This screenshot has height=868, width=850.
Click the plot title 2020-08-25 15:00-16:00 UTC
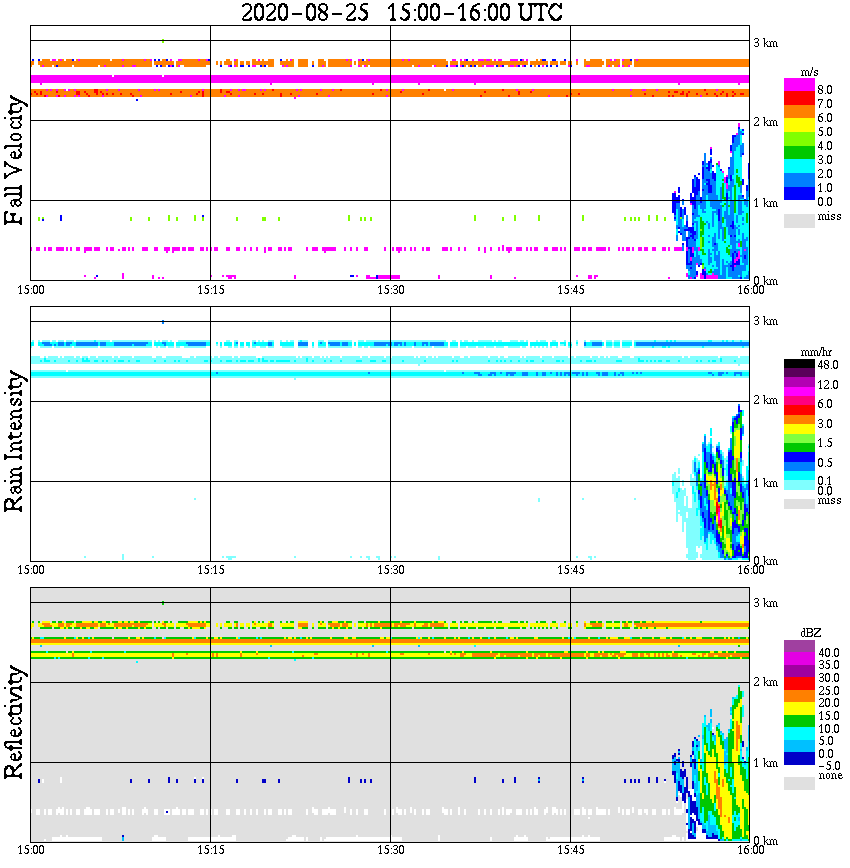(x=401, y=12)
